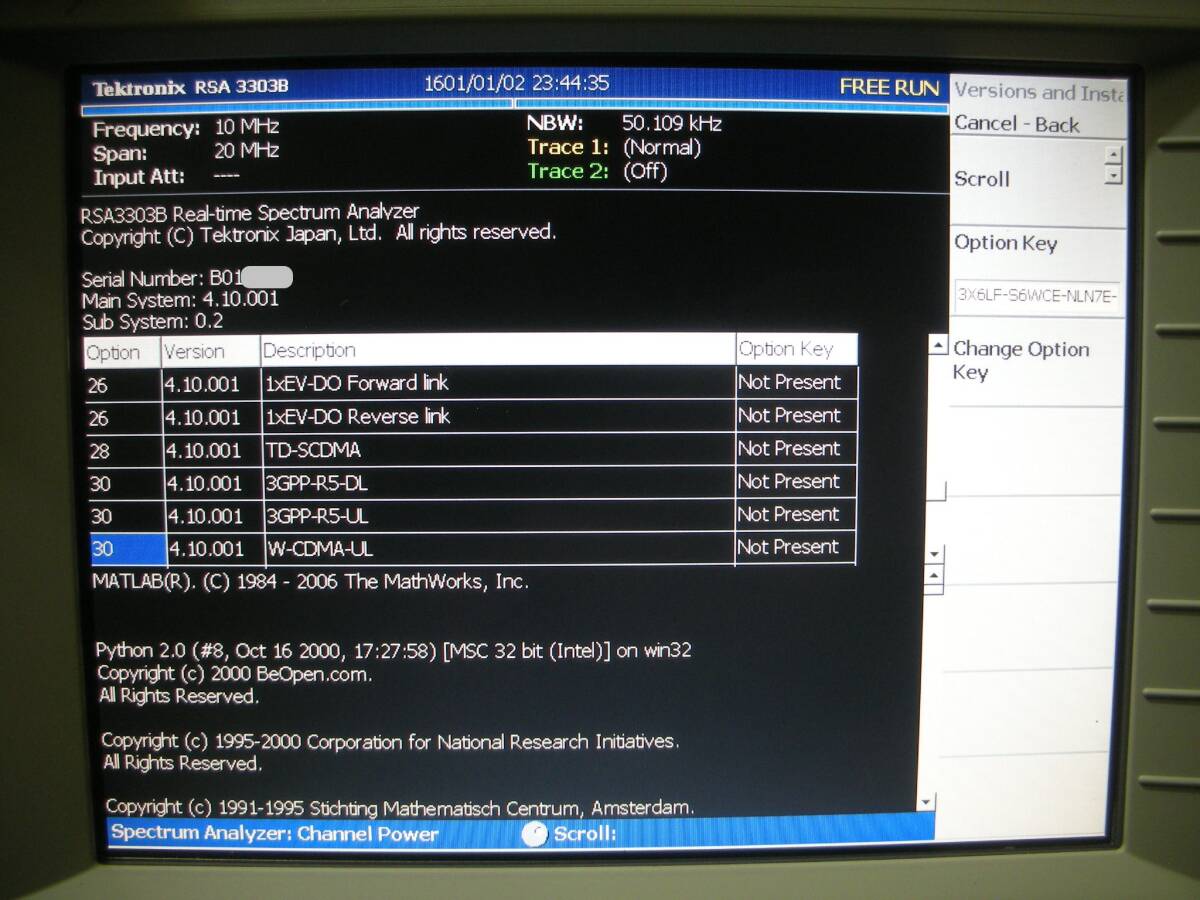Click the FREE RUN status indicator
This screenshot has width=1200, height=900.
tap(889, 87)
